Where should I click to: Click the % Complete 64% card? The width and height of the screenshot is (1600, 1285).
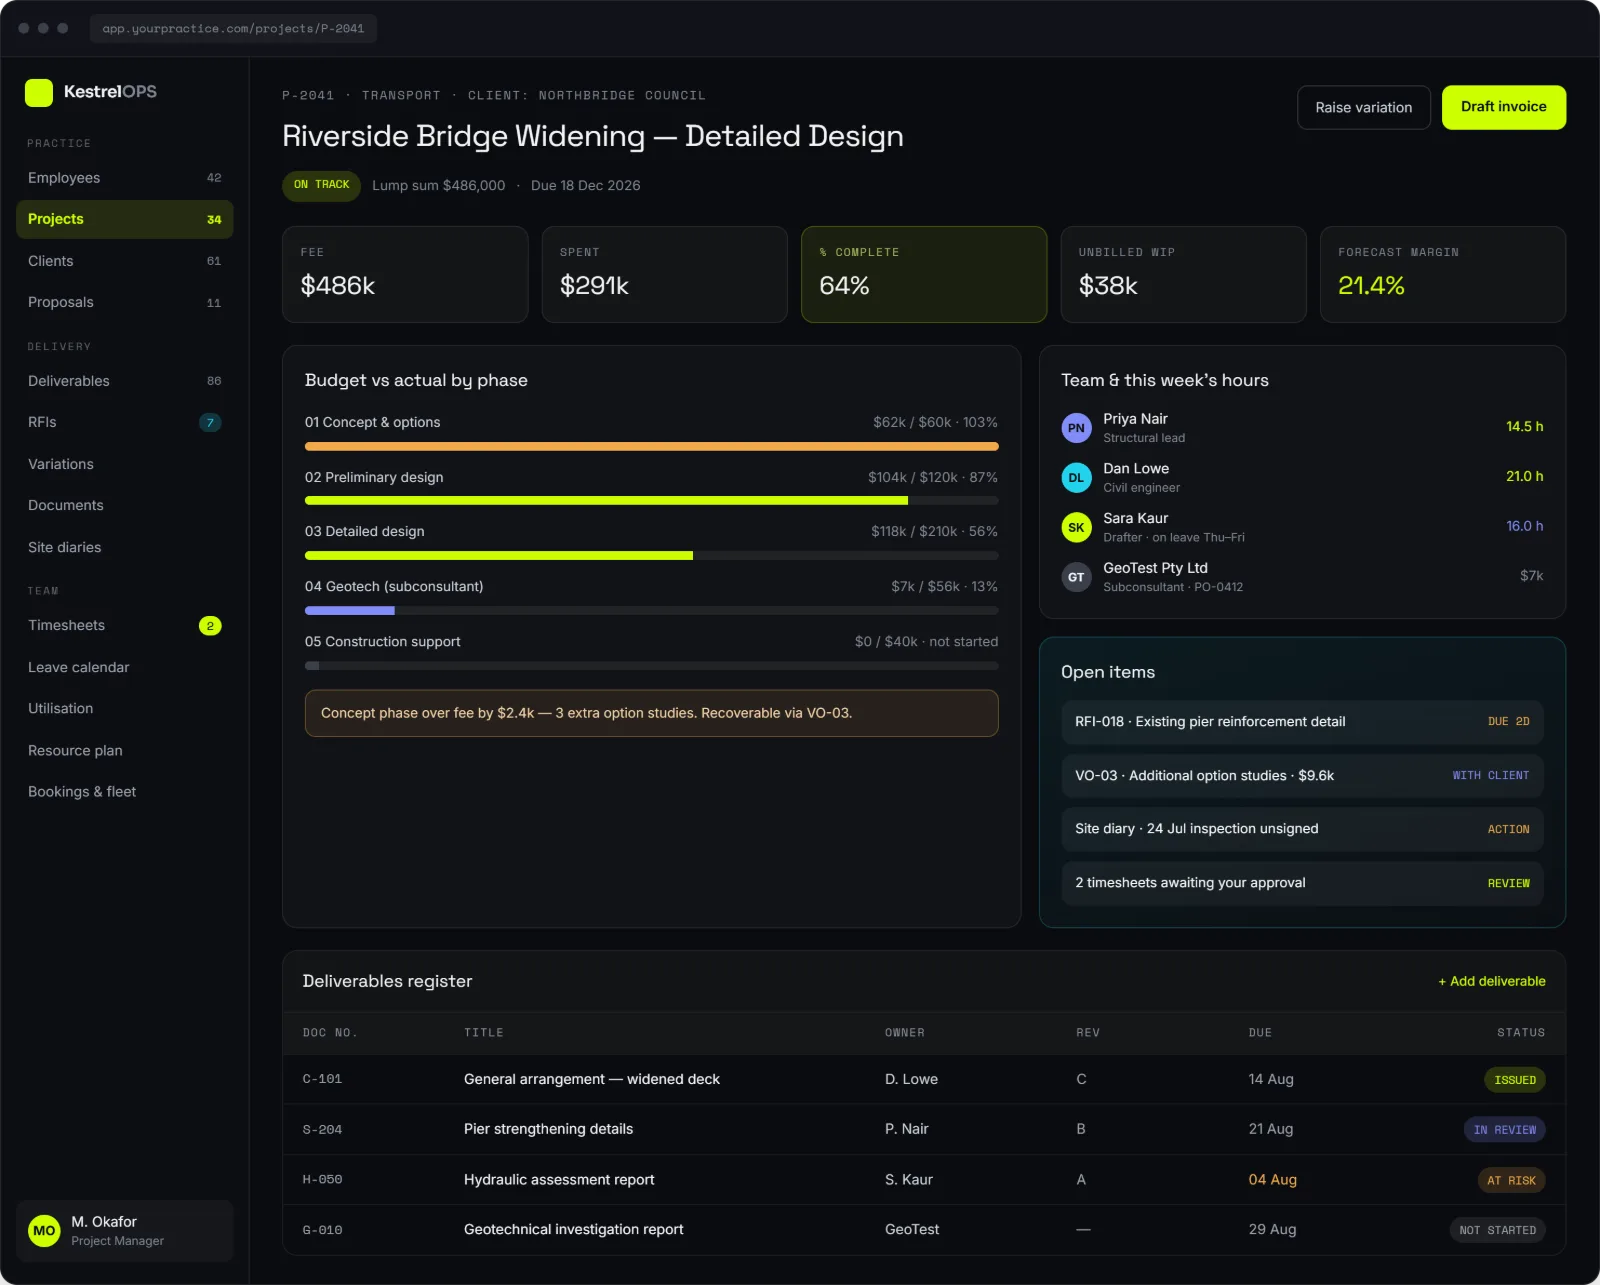point(924,274)
